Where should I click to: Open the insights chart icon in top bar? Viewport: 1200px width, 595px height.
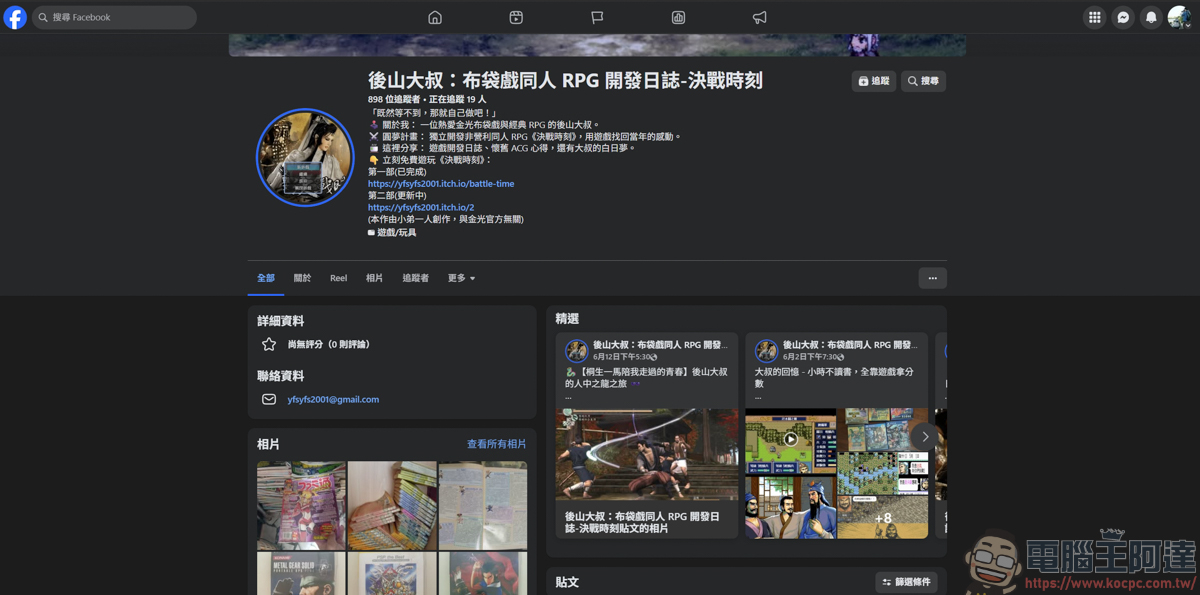click(678, 17)
